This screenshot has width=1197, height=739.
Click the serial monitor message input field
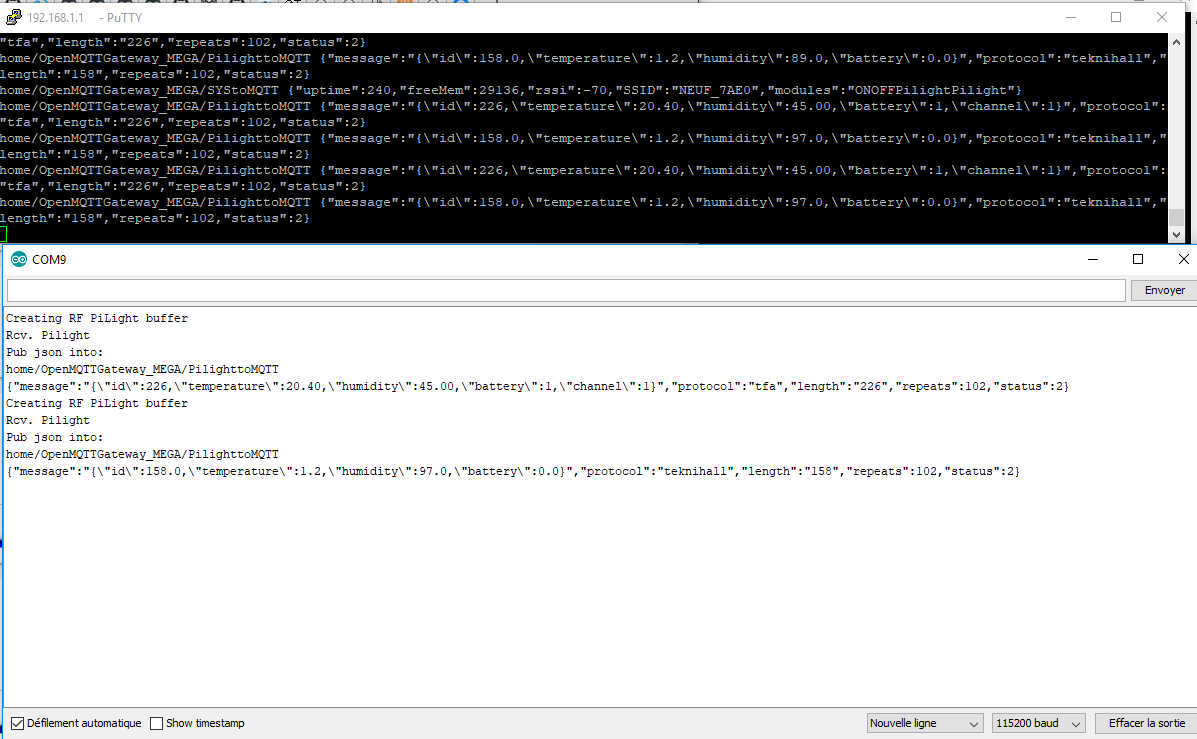565,290
